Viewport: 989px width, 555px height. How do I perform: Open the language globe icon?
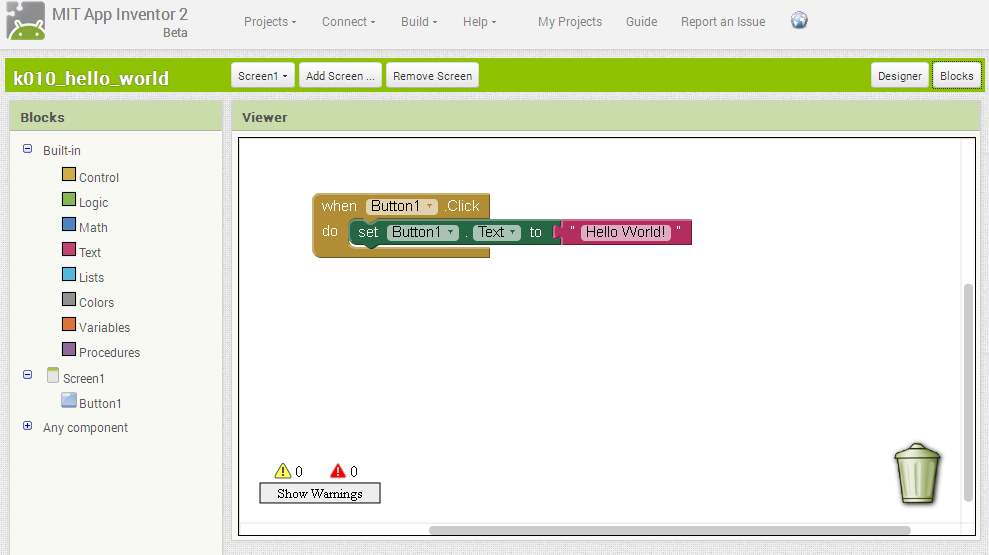(x=799, y=21)
